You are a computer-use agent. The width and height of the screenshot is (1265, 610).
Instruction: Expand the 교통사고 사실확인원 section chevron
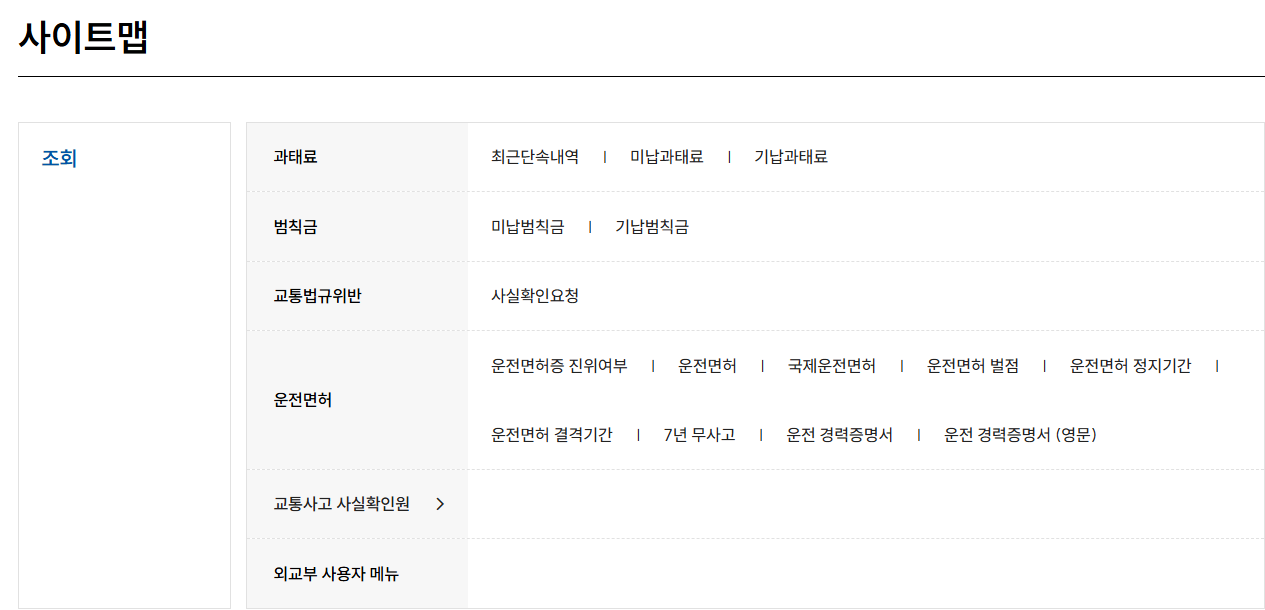pyautogui.click(x=439, y=504)
